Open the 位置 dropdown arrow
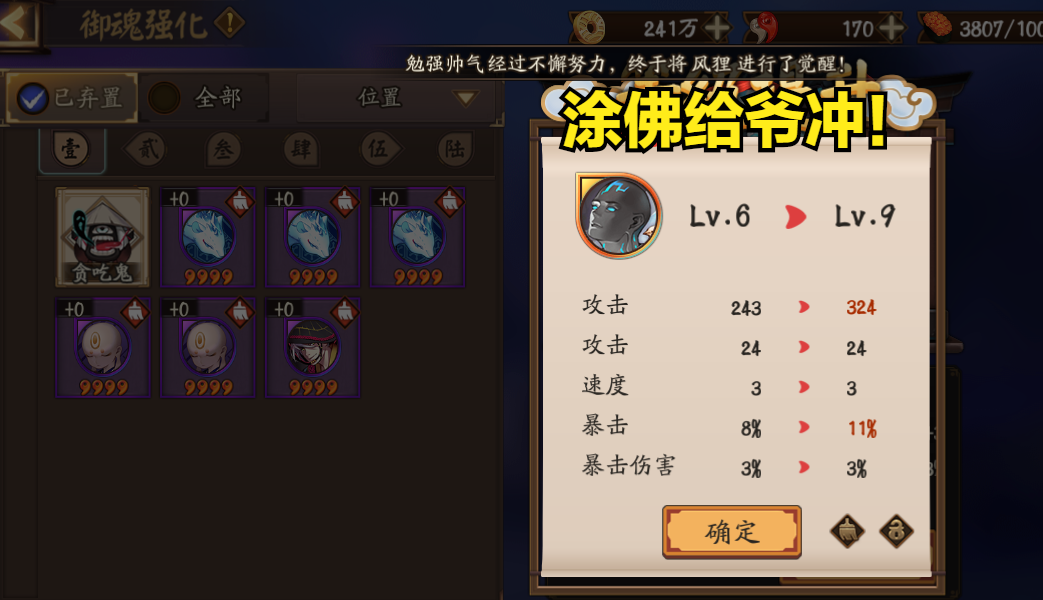 point(465,98)
